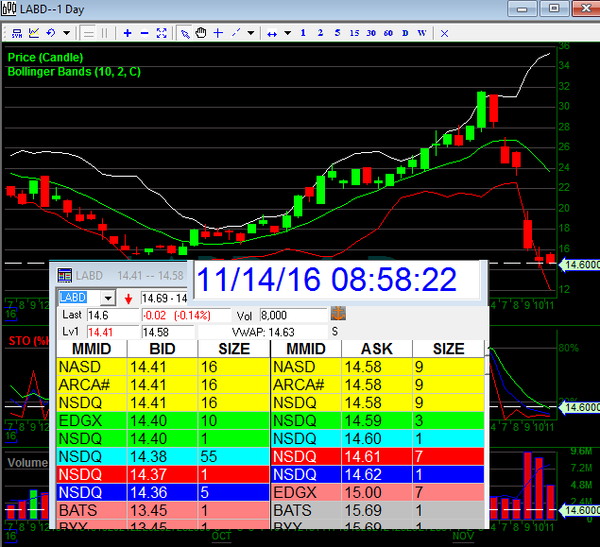The height and width of the screenshot is (547, 600).
Task: Click the NSDQ 14.38 bid row
Action: (x=162, y=453)
